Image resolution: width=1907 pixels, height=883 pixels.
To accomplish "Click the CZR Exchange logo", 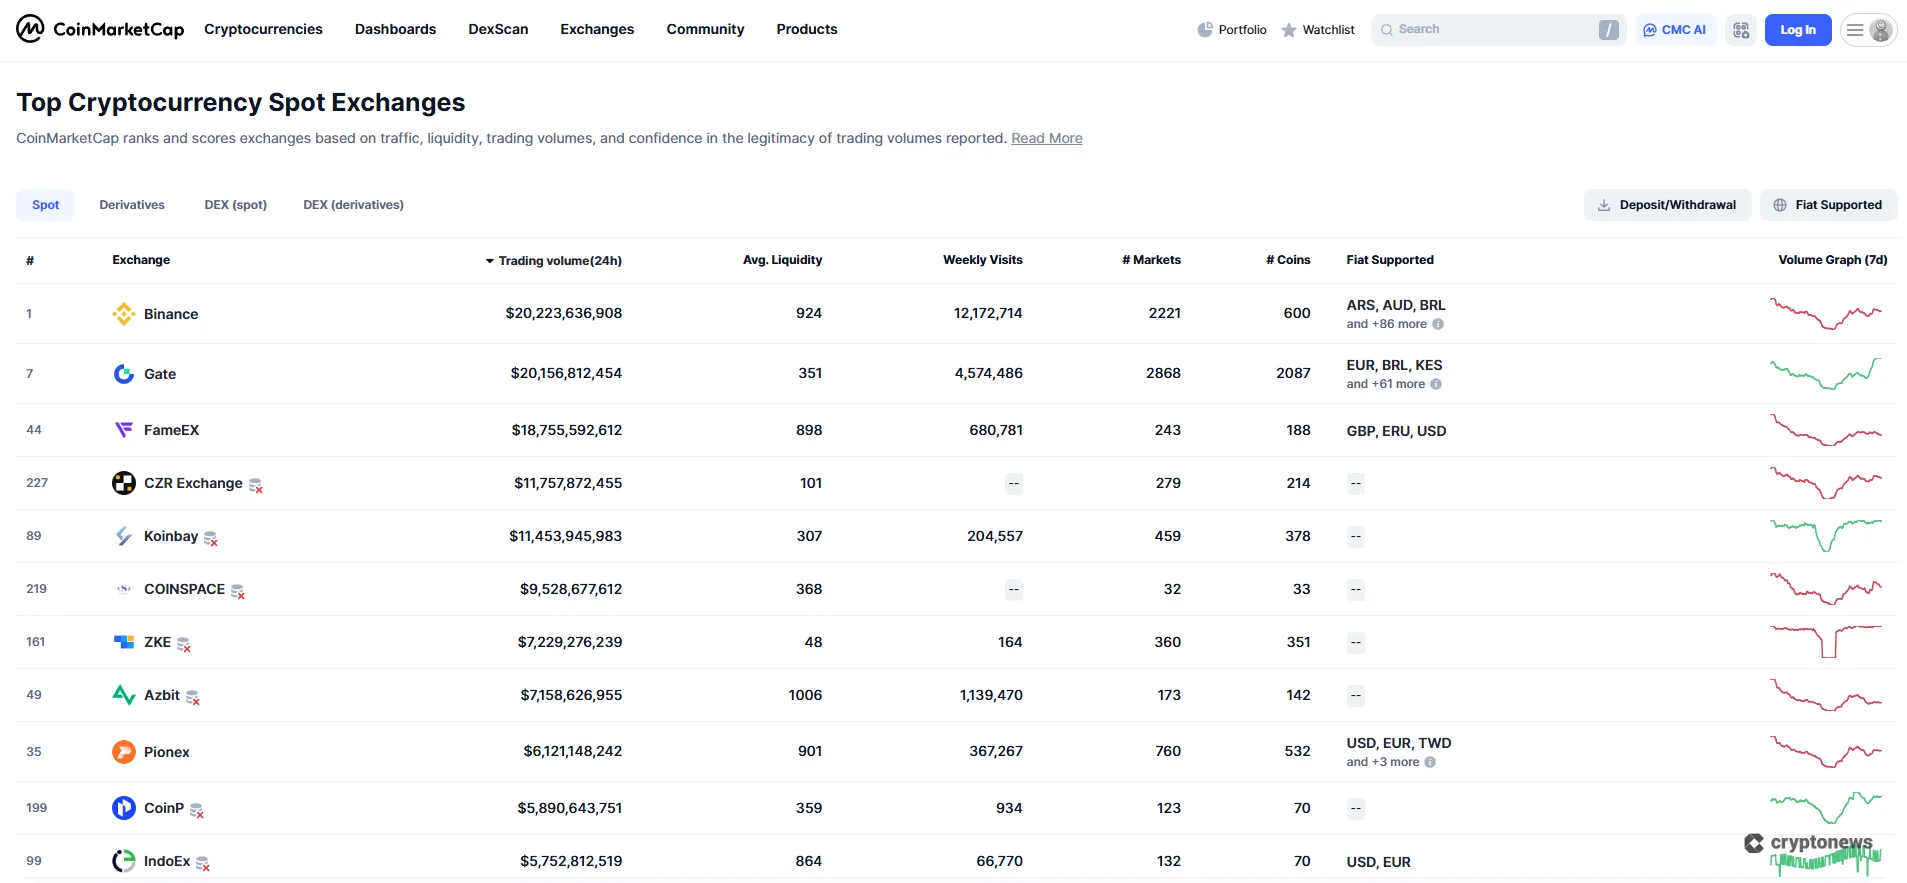I will [x=124, y=483].
